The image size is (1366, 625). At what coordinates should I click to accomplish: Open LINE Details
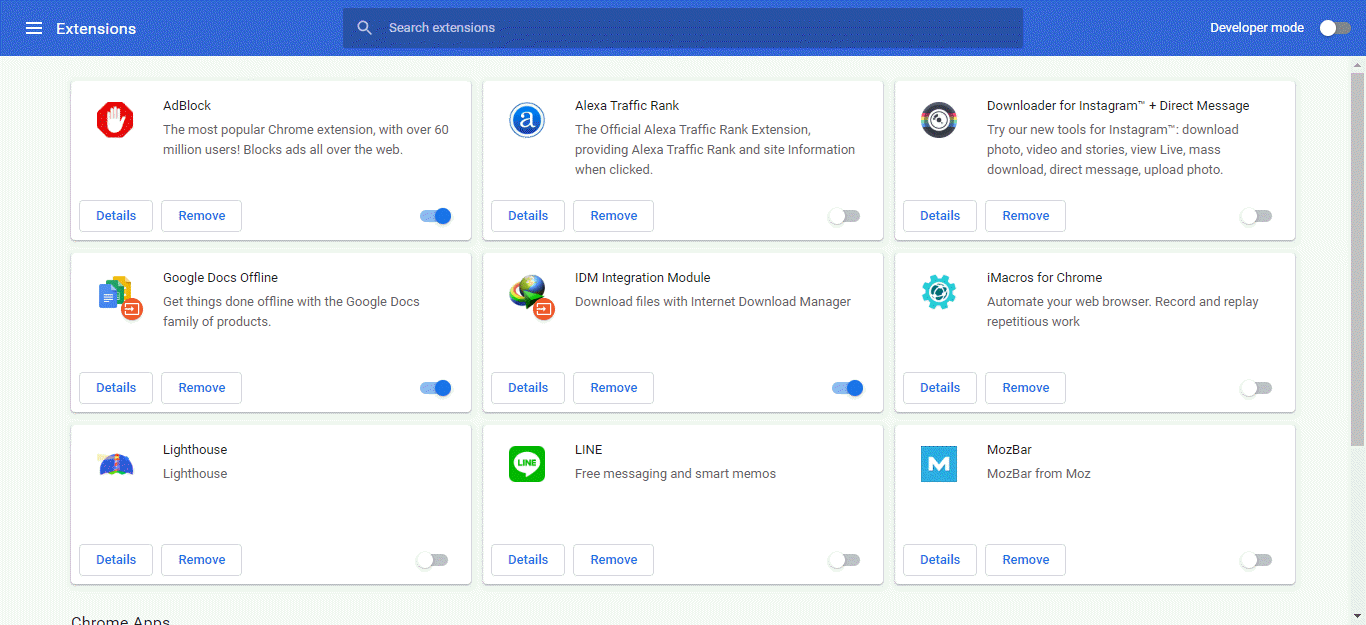528,560
